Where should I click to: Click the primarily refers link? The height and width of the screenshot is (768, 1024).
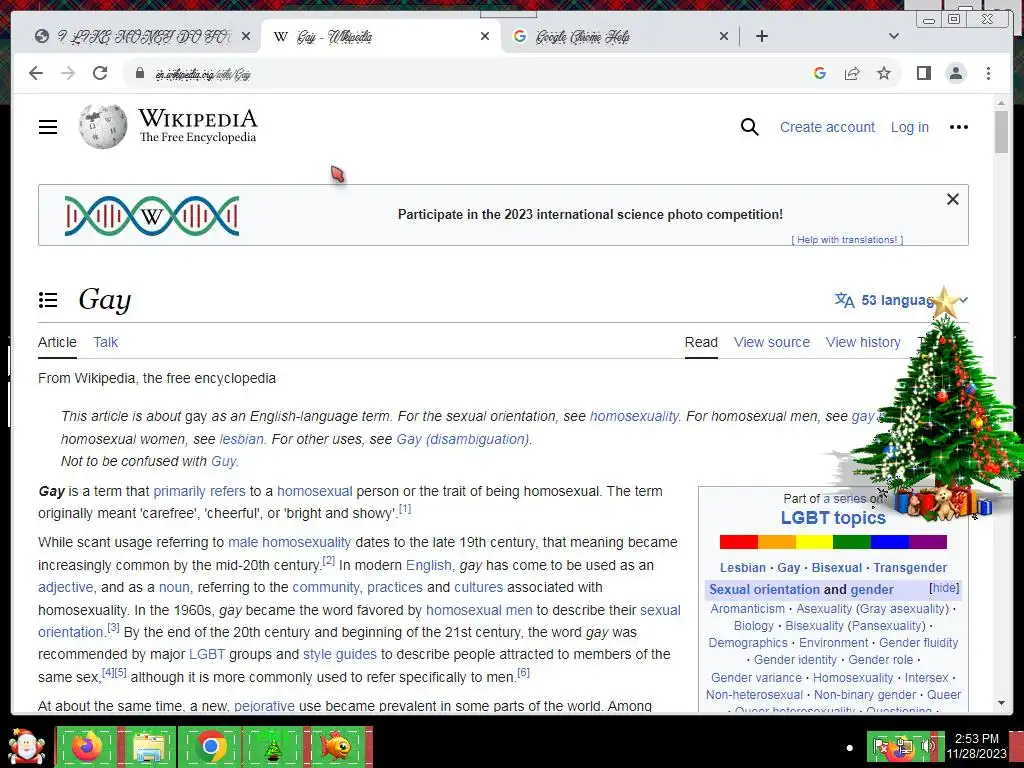(199, 491)
